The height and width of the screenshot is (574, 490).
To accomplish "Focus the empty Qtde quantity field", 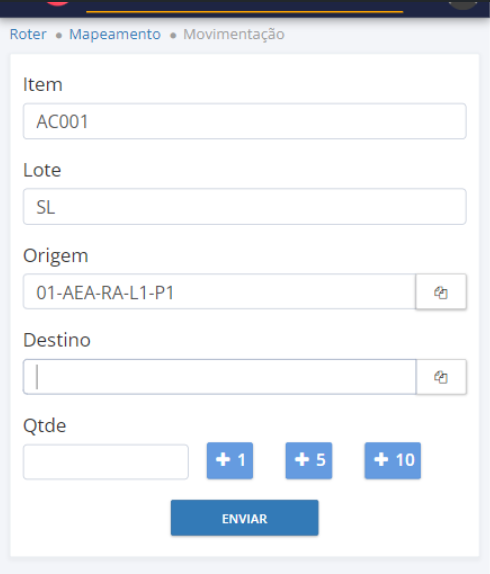I will [106, 462].
